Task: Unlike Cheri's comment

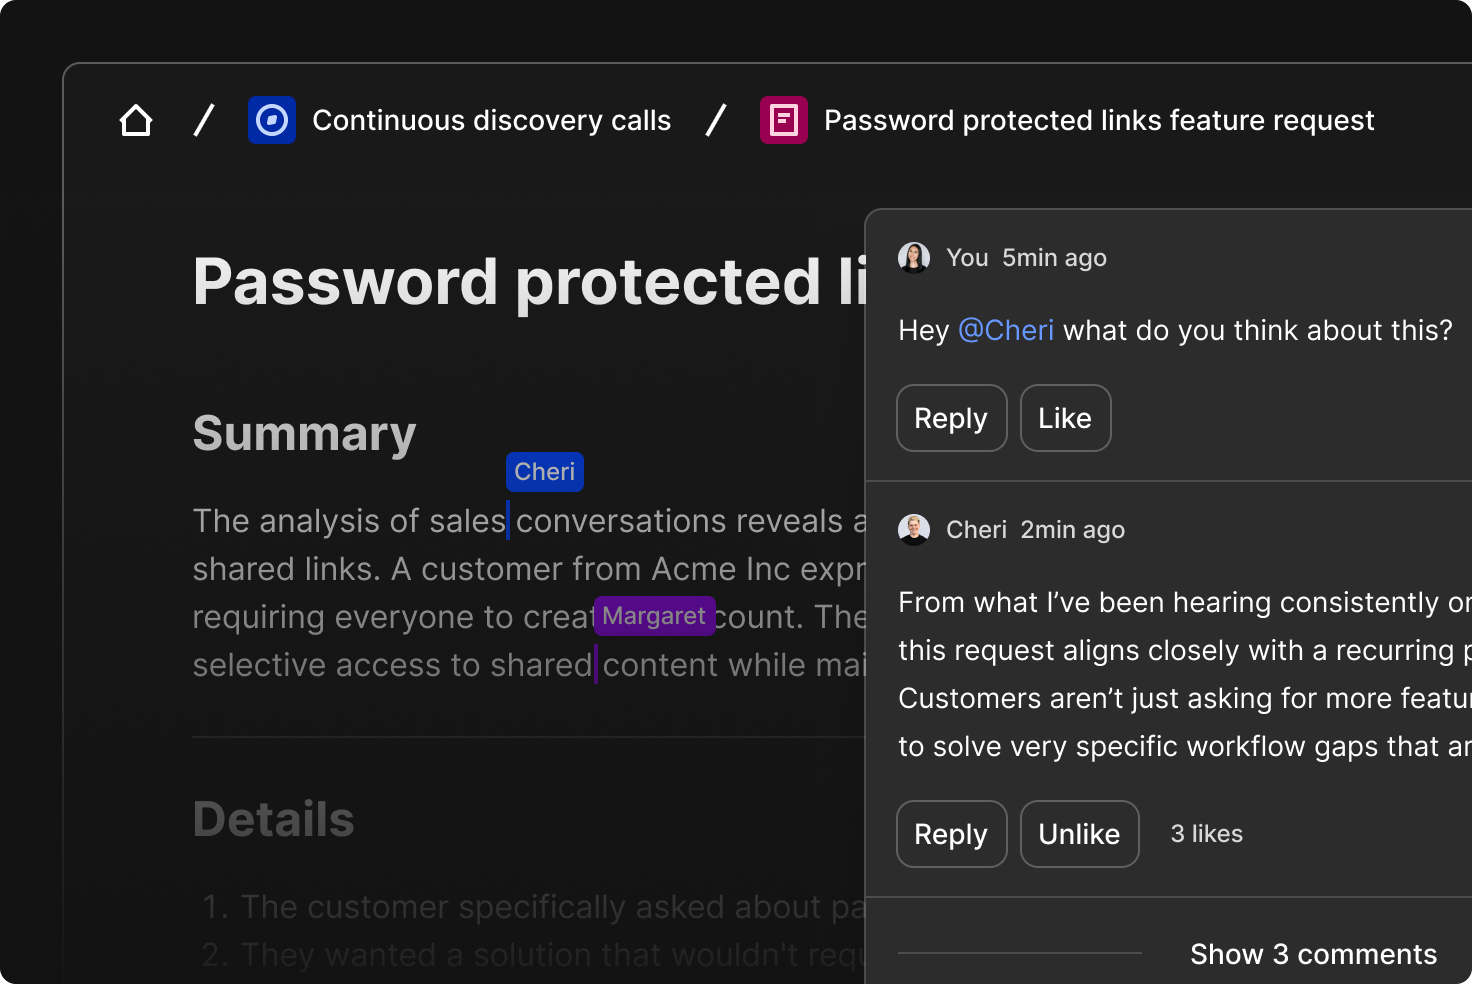Action: tap(1079, 834)
